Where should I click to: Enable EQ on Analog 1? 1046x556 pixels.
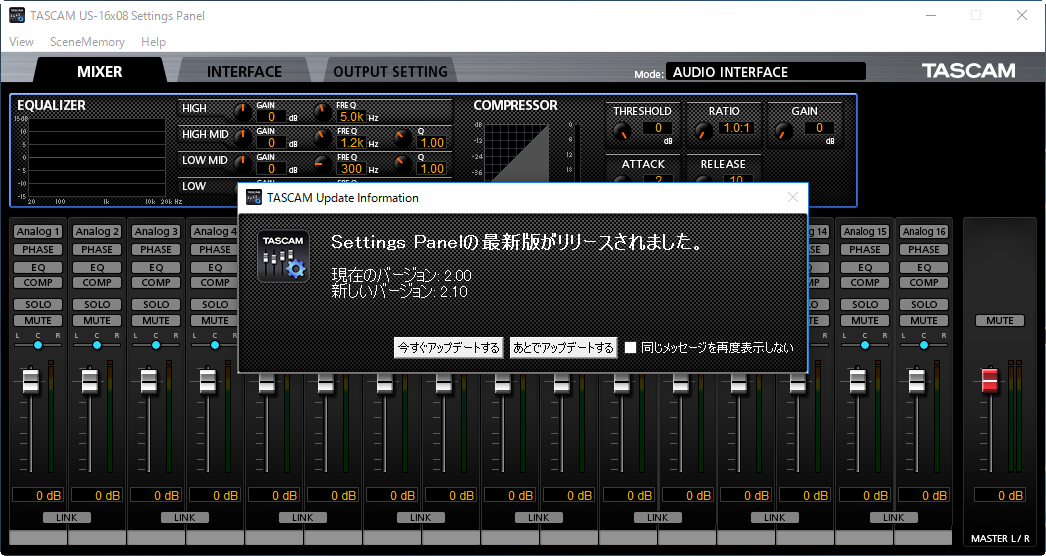point(38,267)
